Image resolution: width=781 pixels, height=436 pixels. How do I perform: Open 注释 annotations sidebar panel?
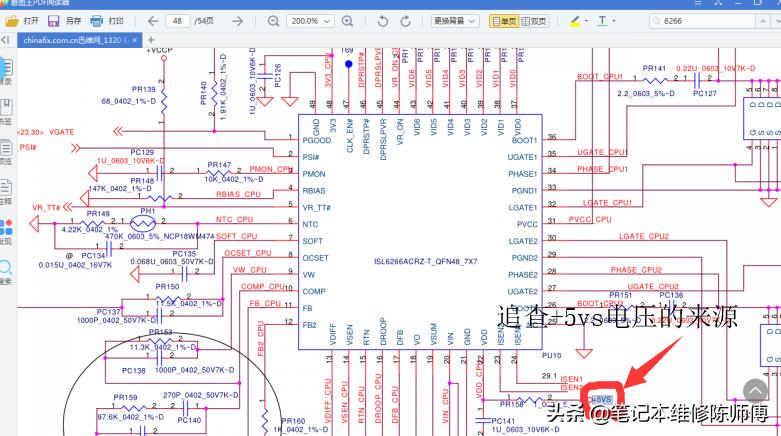tap(6, 192)
